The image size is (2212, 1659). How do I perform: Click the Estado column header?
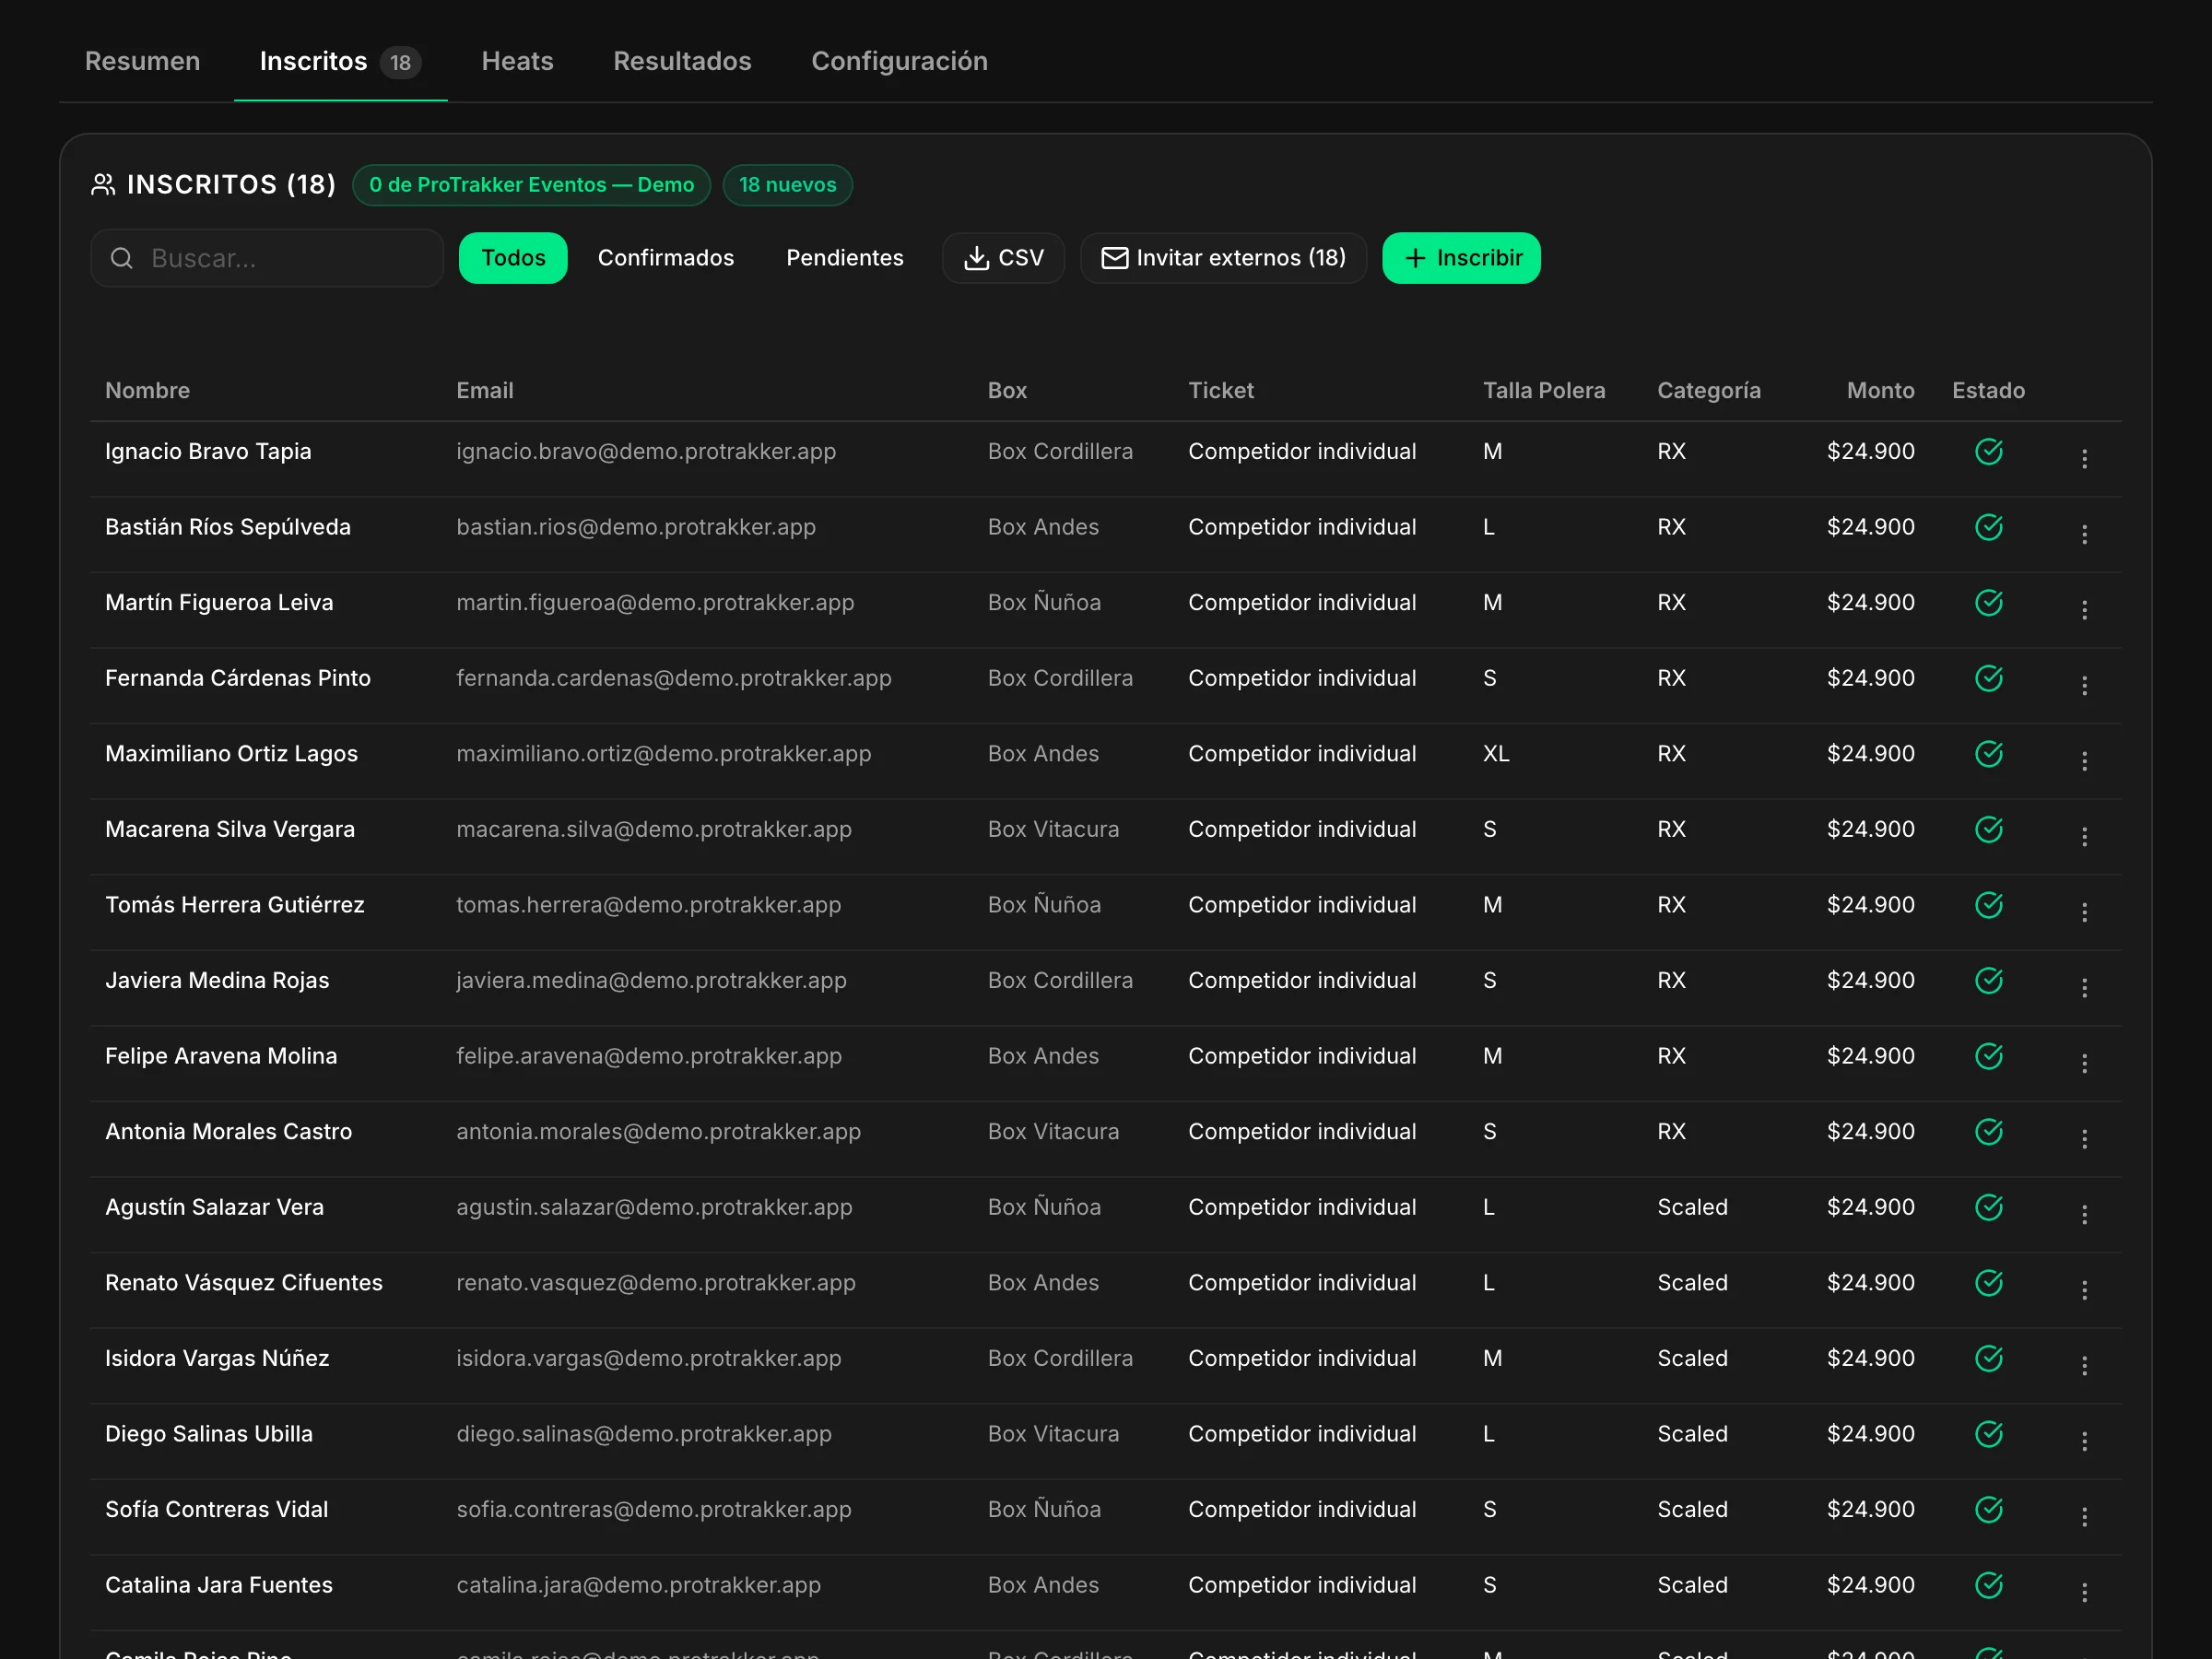pos(1988,391)
